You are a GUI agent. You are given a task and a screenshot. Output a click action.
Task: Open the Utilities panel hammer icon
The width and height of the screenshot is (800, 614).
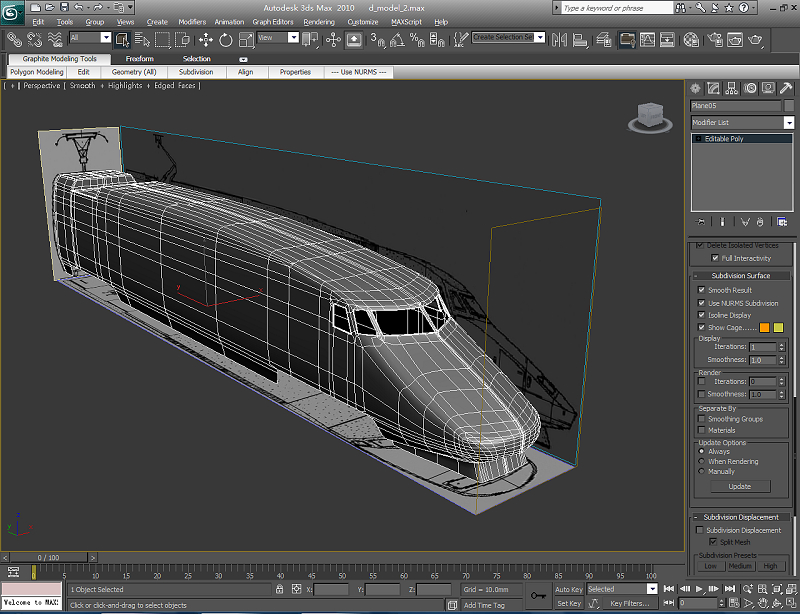(x=786, y=89)
